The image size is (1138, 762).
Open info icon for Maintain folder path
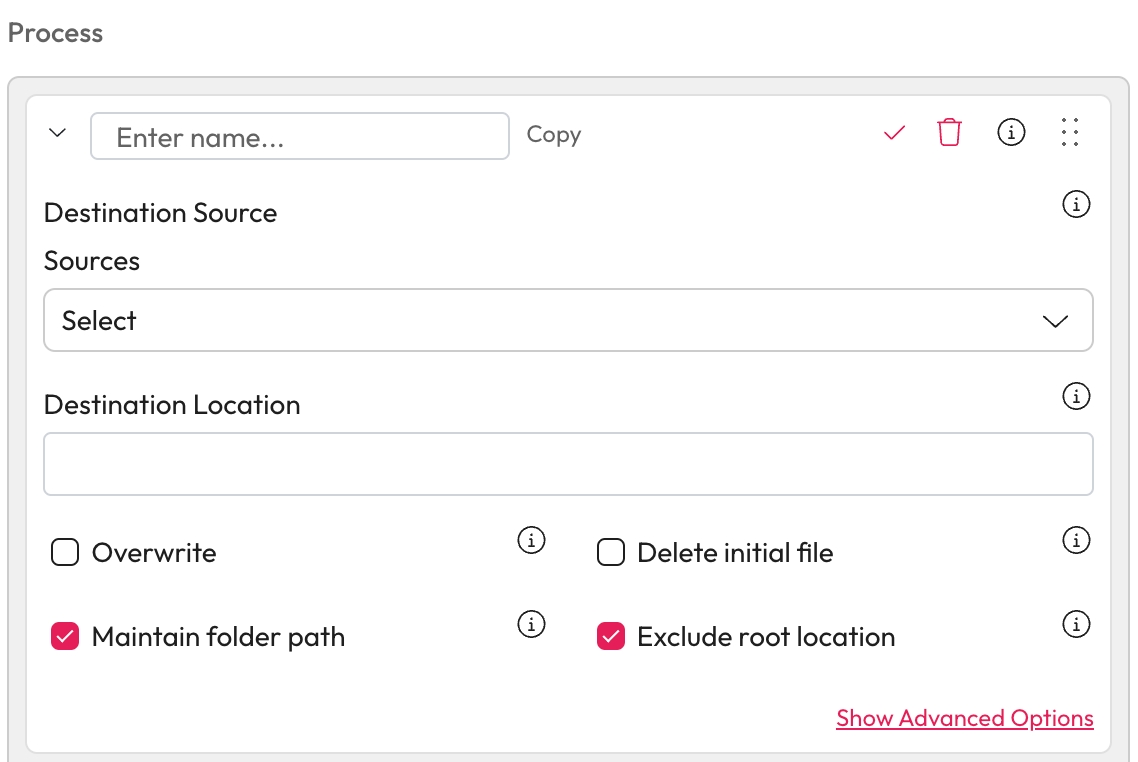point(531,625)
